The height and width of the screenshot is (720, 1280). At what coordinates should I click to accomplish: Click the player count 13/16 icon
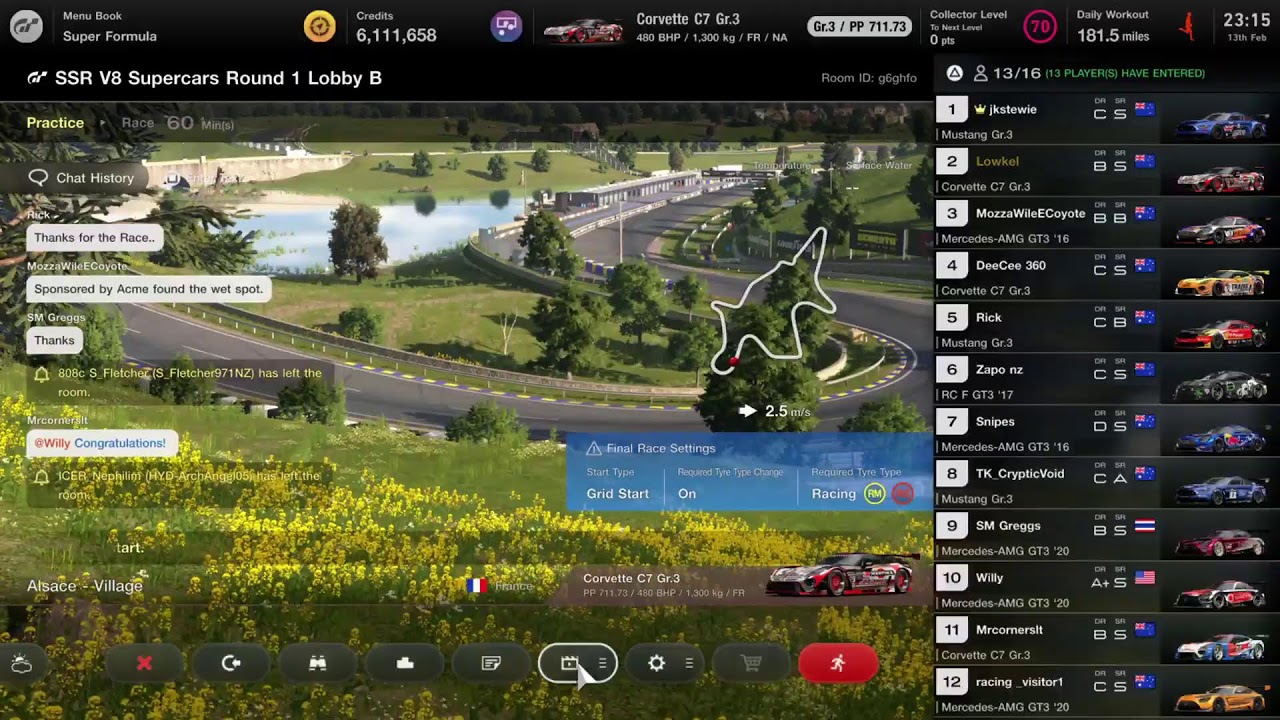point(981,73)
